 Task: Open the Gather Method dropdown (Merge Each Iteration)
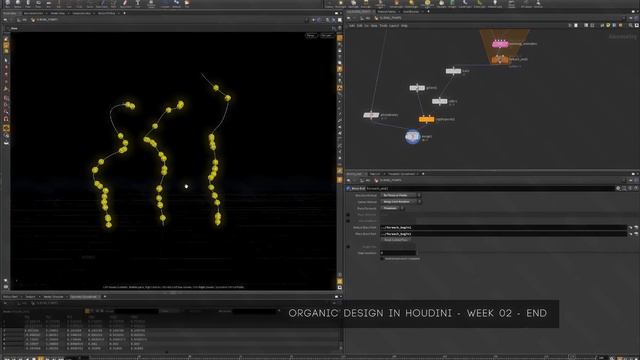click(400, 202)
